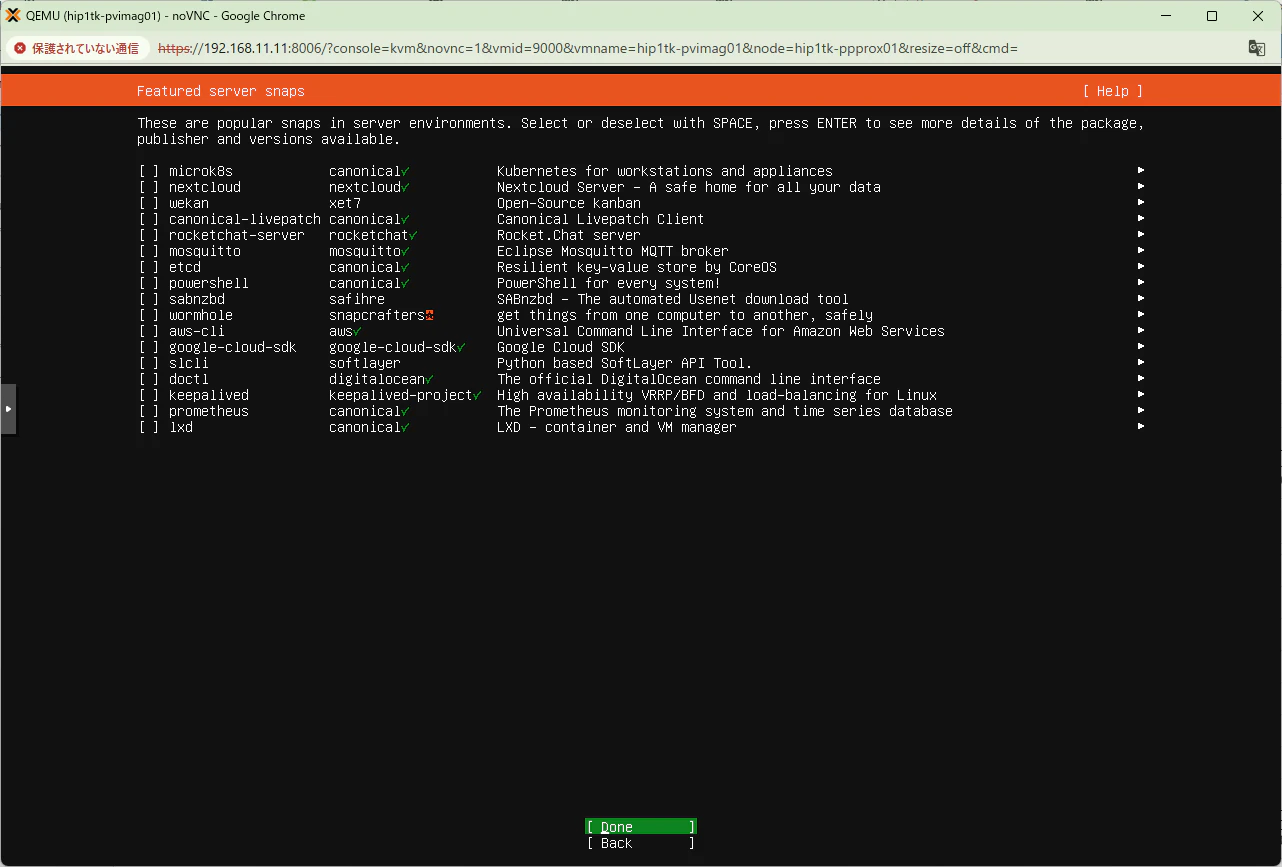Check the wekan snap checkbox
1282x867 pixels.
click(149, 203)
